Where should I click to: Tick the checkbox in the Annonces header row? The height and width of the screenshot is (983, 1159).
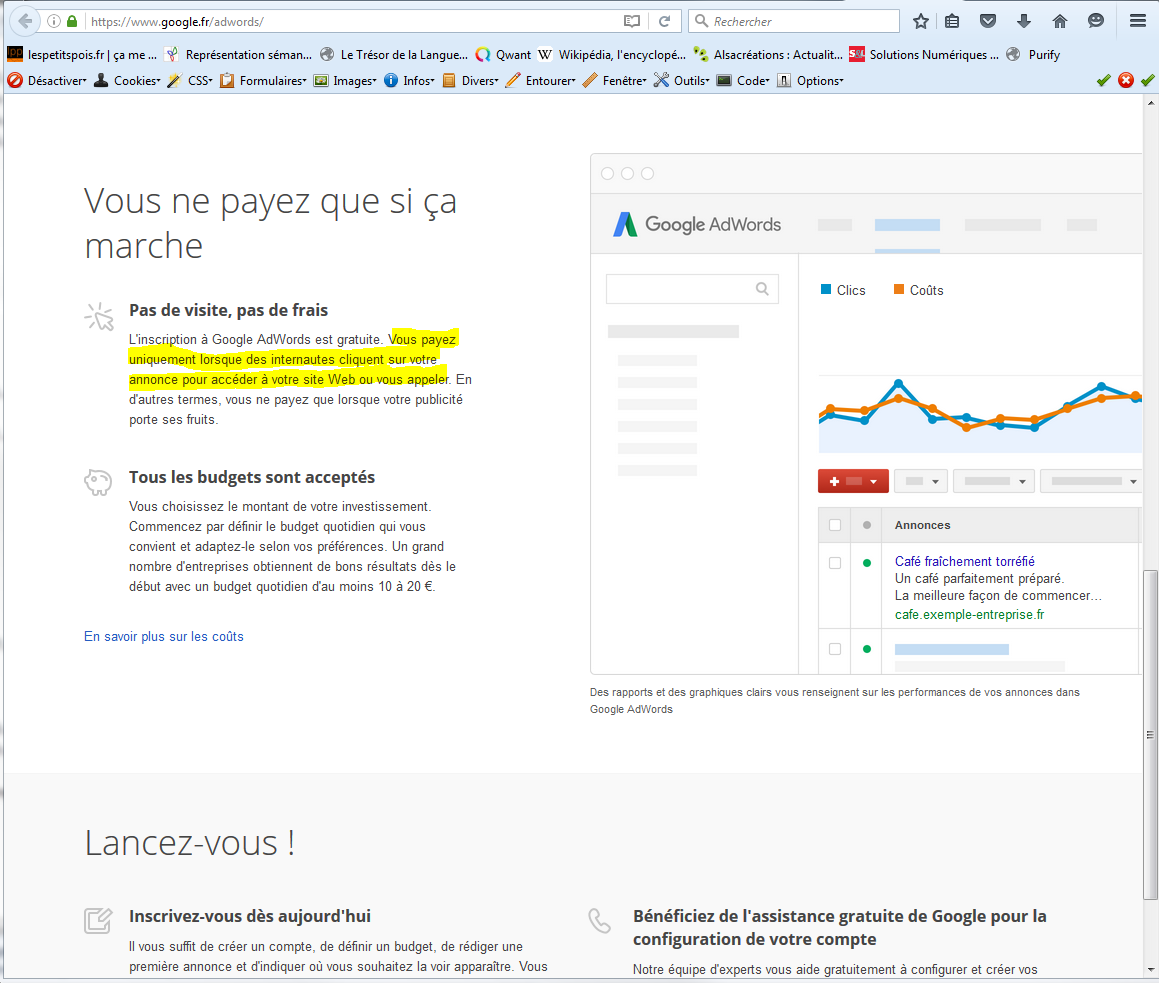[835, 525]
